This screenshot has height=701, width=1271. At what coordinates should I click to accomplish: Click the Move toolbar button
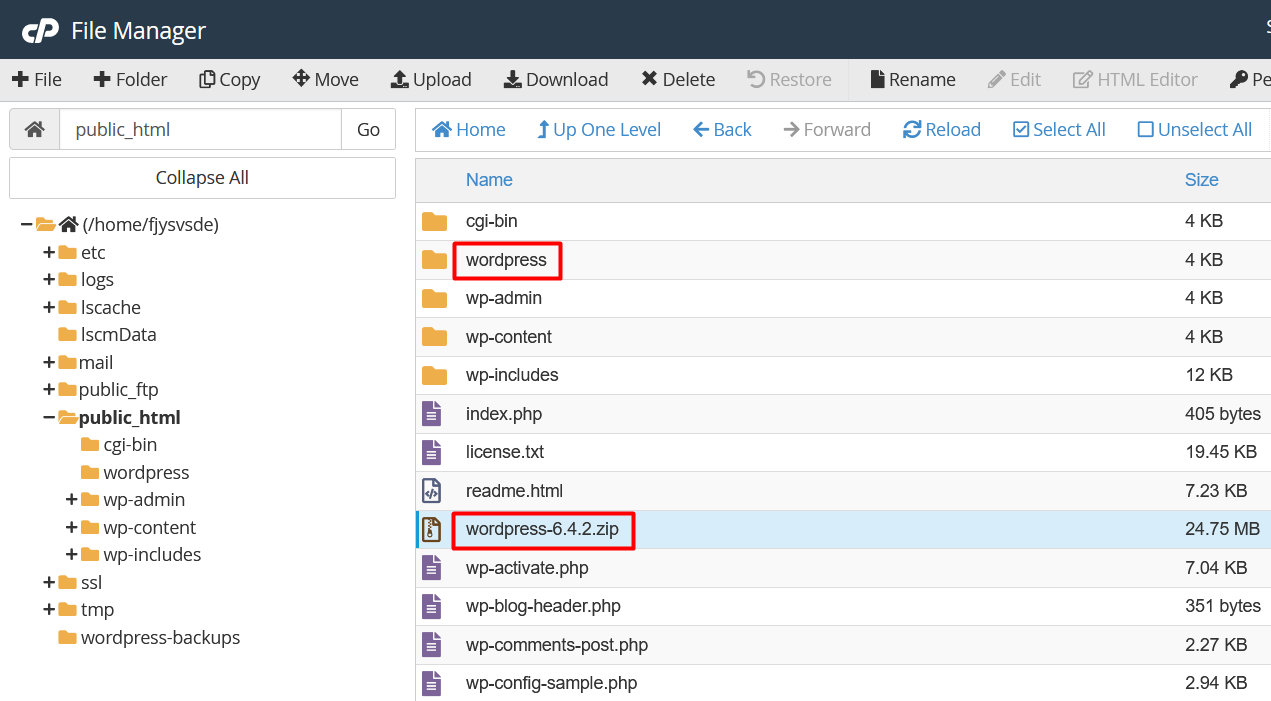click(x=325, y=80)
